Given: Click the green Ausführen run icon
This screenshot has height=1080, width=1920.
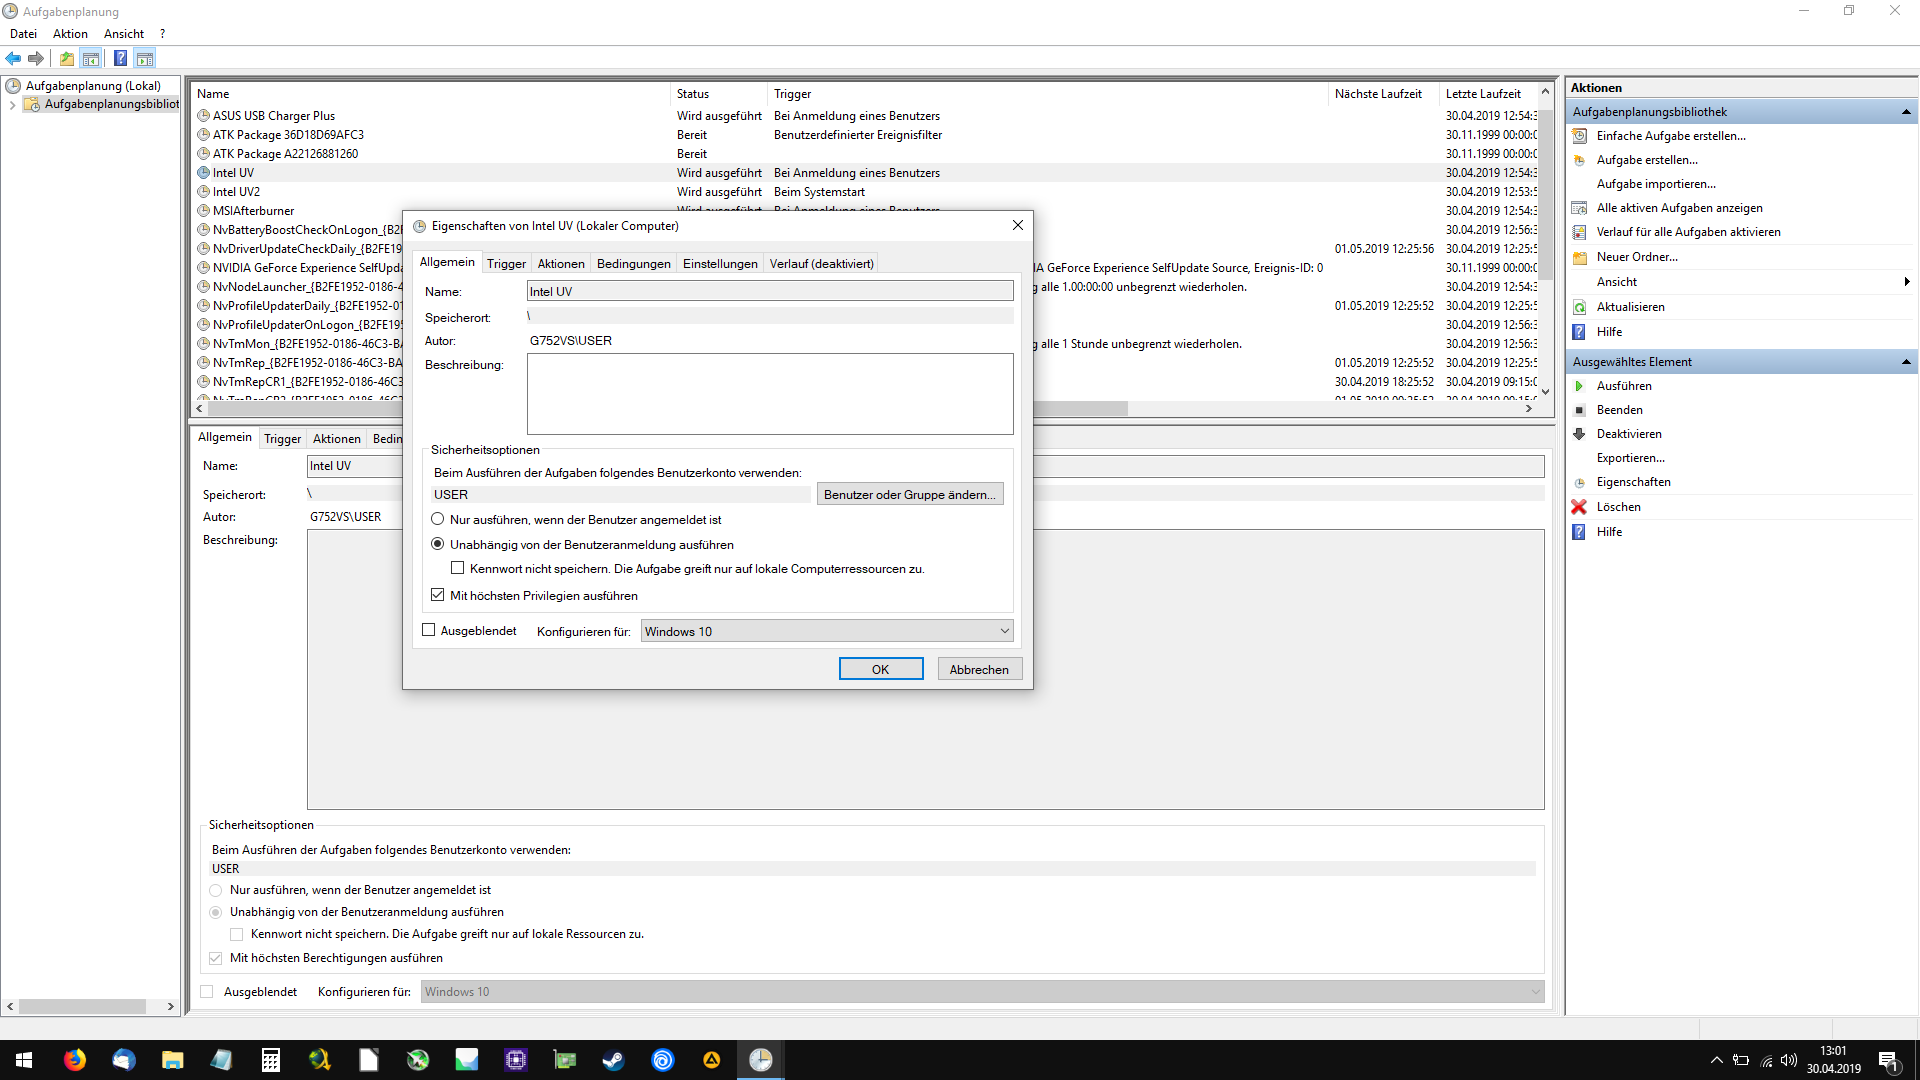Looking at the screenshot, I should (1579, 386).
